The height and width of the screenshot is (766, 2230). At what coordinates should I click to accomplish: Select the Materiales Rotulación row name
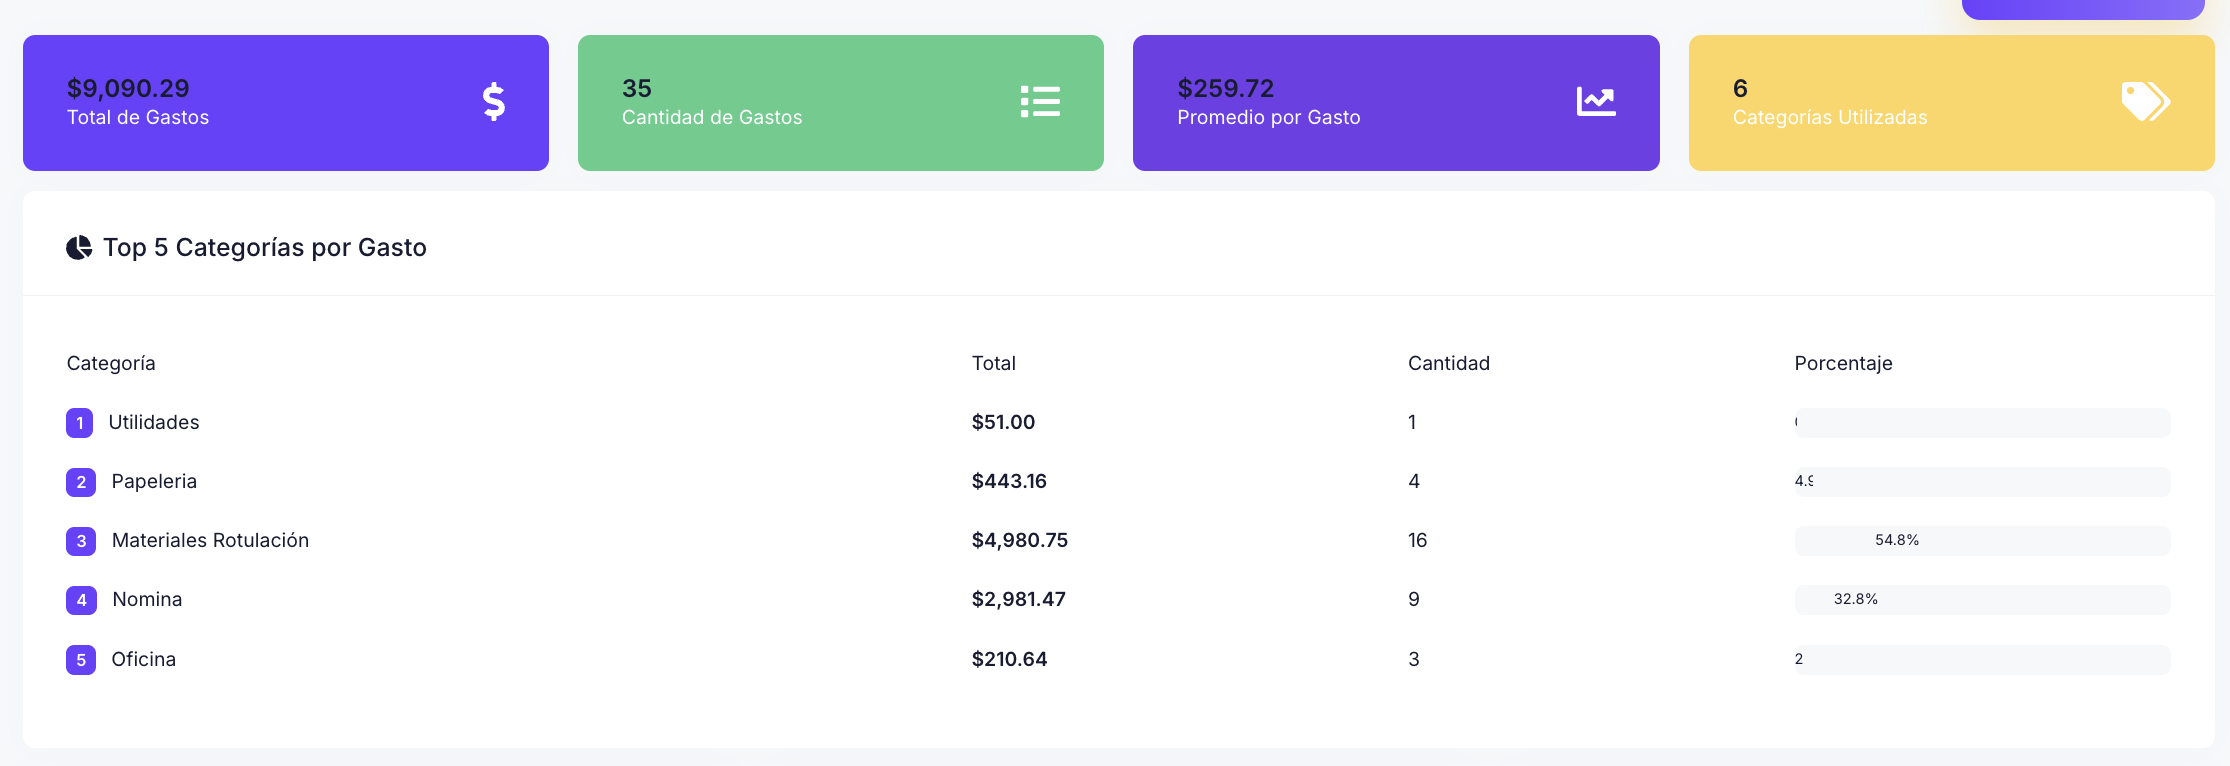point(210,541)
